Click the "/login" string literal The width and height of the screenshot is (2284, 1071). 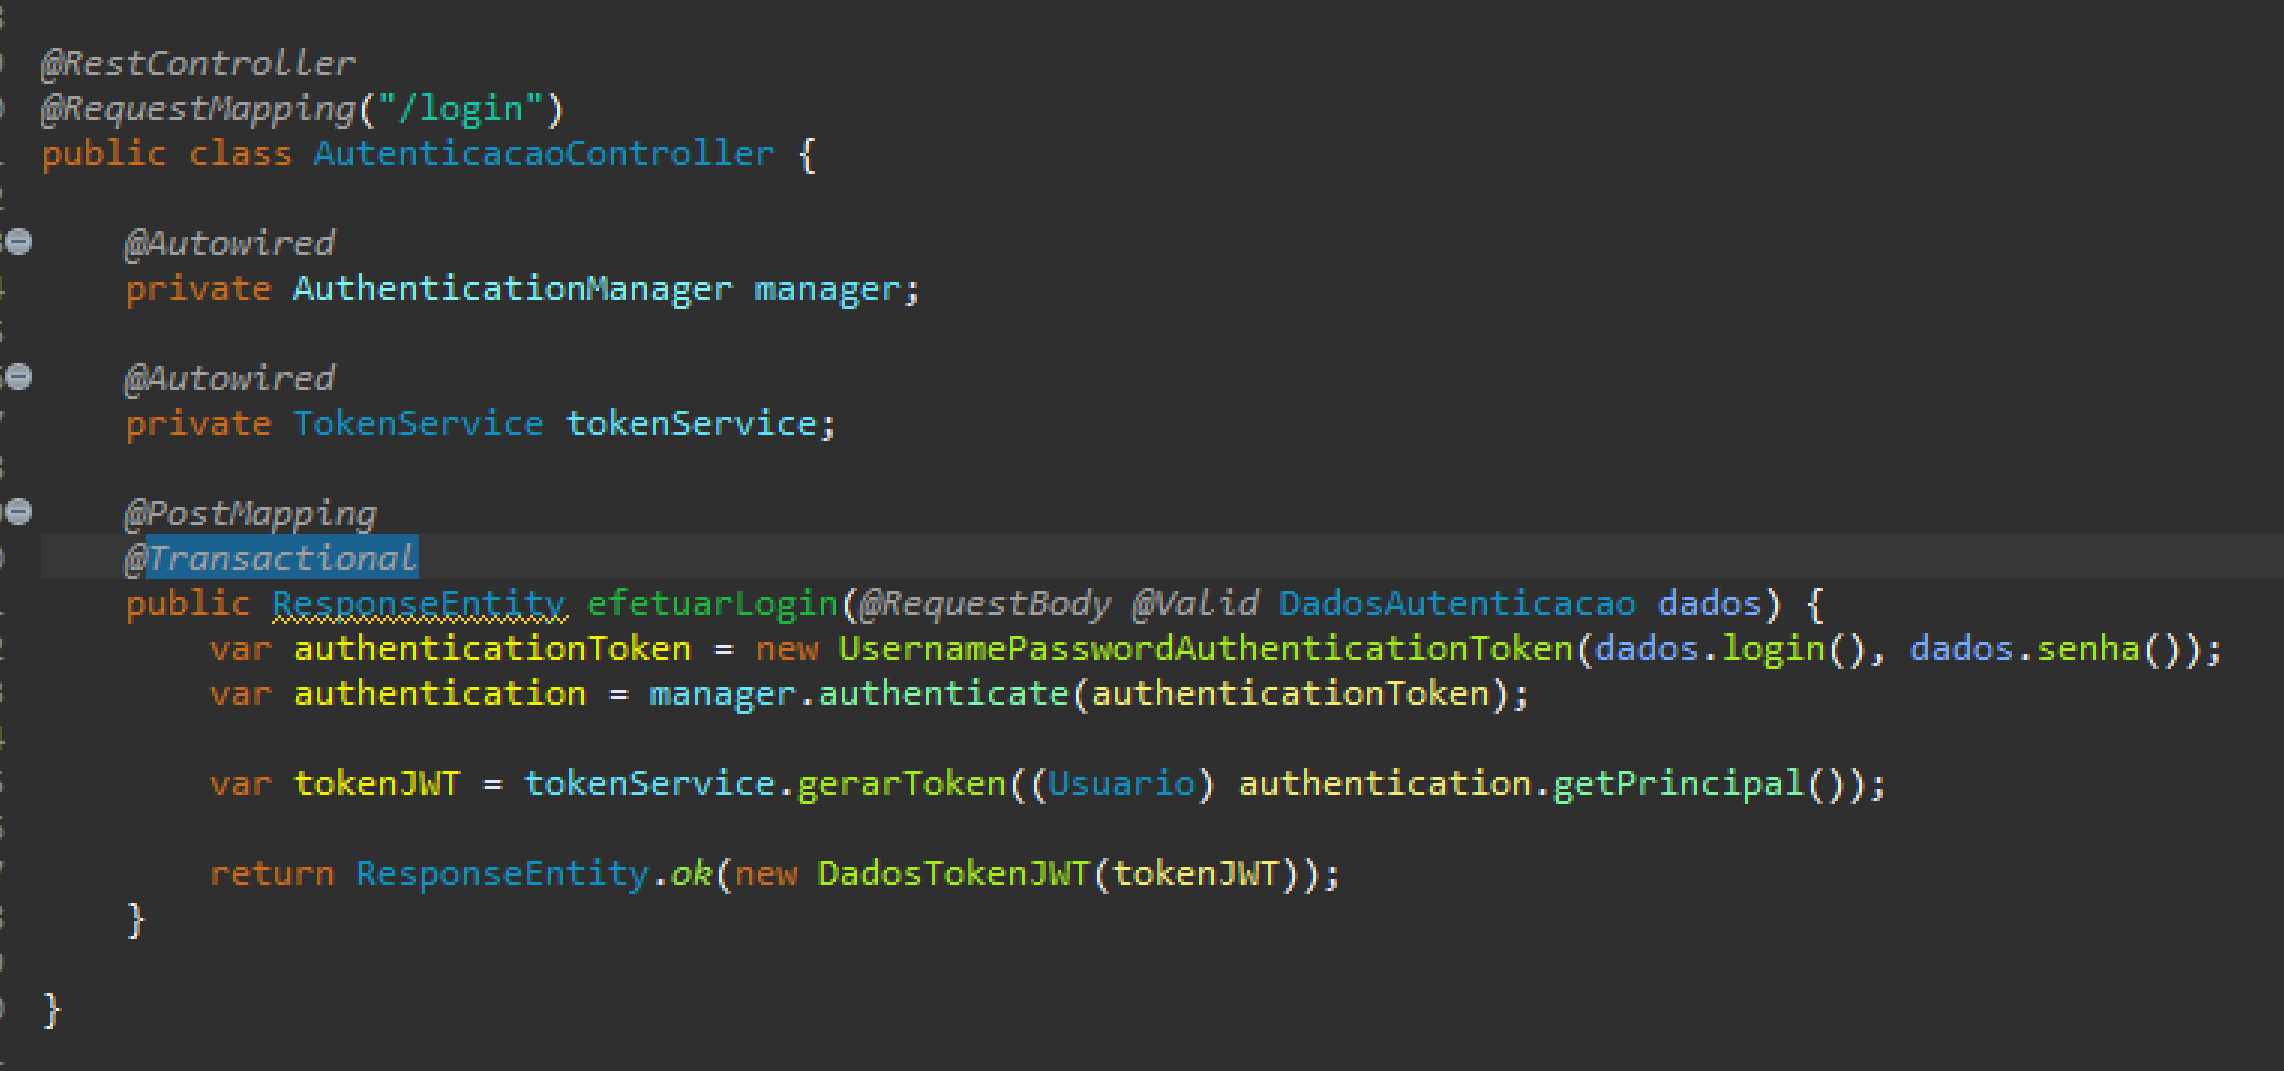460,109
